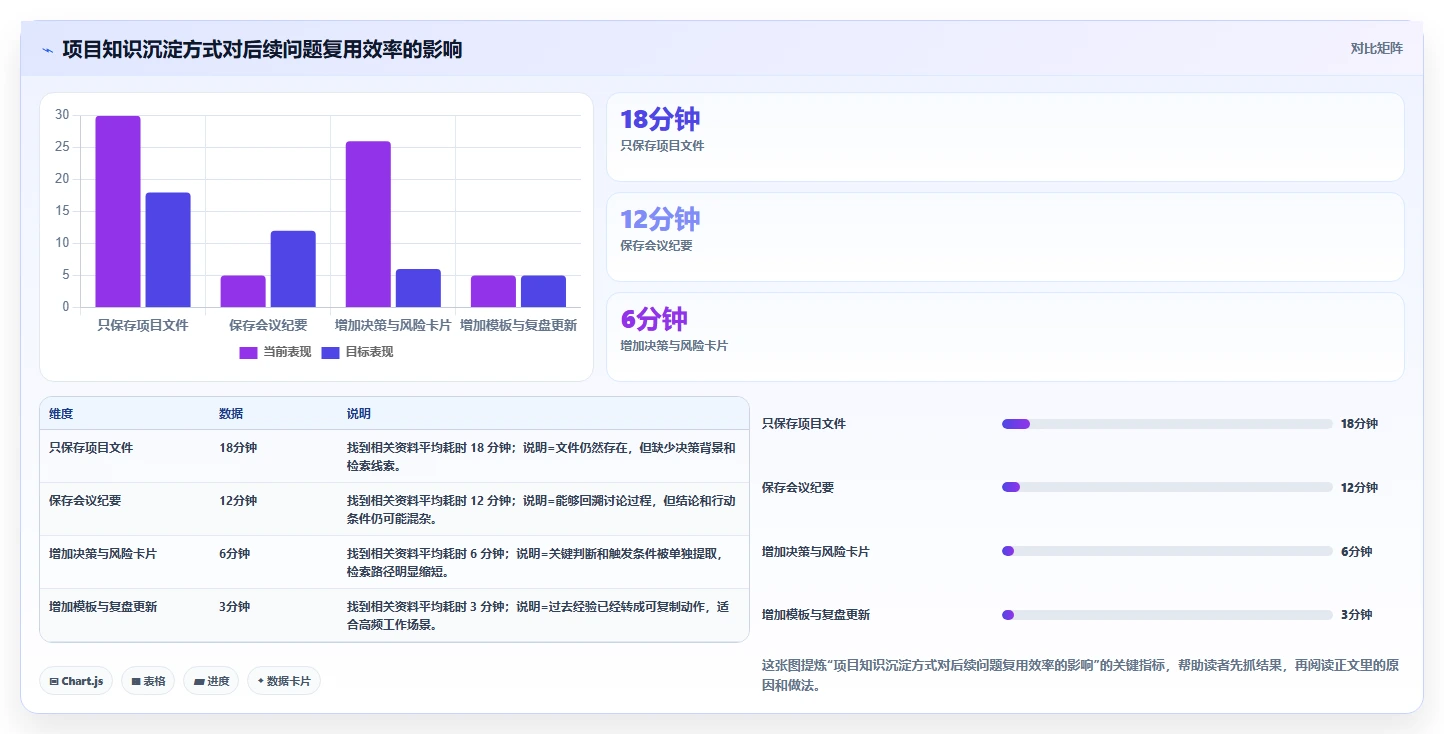Toggle the 当前表现 legend item
1444x734 pixels.
tap(275, 352)
